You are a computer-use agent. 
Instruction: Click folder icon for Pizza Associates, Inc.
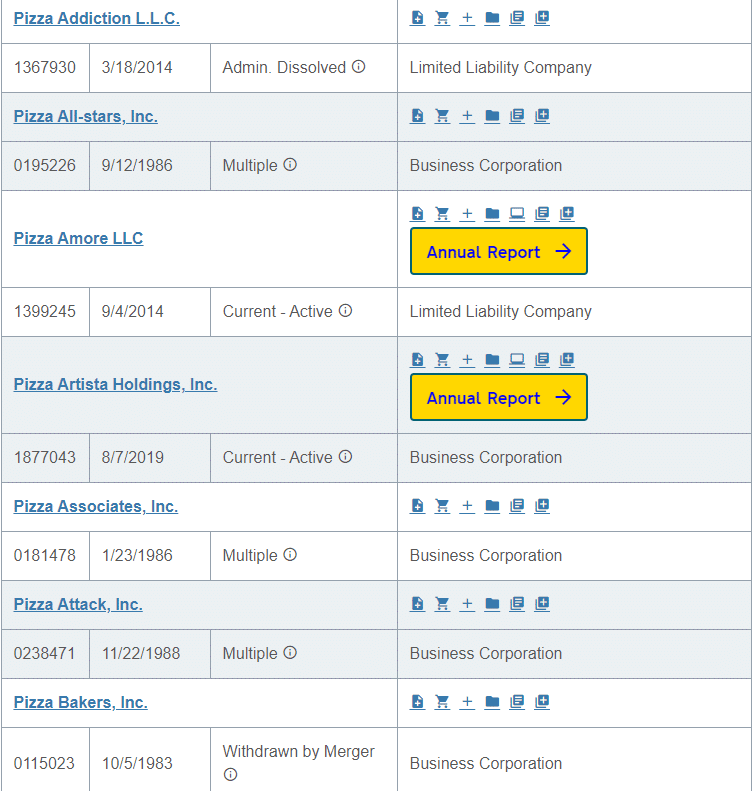click(x=492, y=506)
